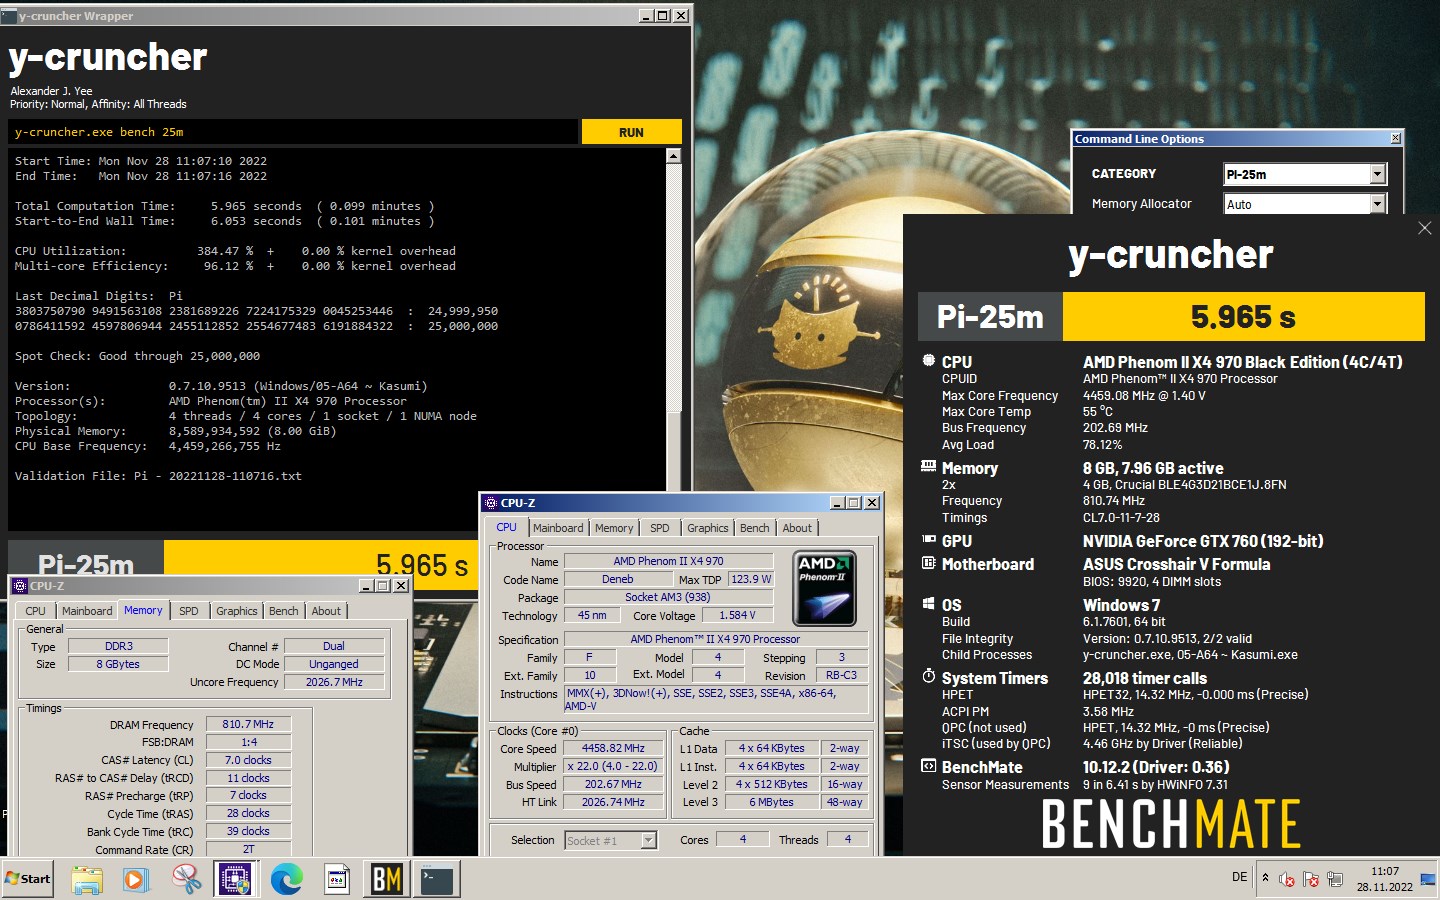Click the left CPU-Z window title icon
The image size is (1440, 900).
point(20,586)
